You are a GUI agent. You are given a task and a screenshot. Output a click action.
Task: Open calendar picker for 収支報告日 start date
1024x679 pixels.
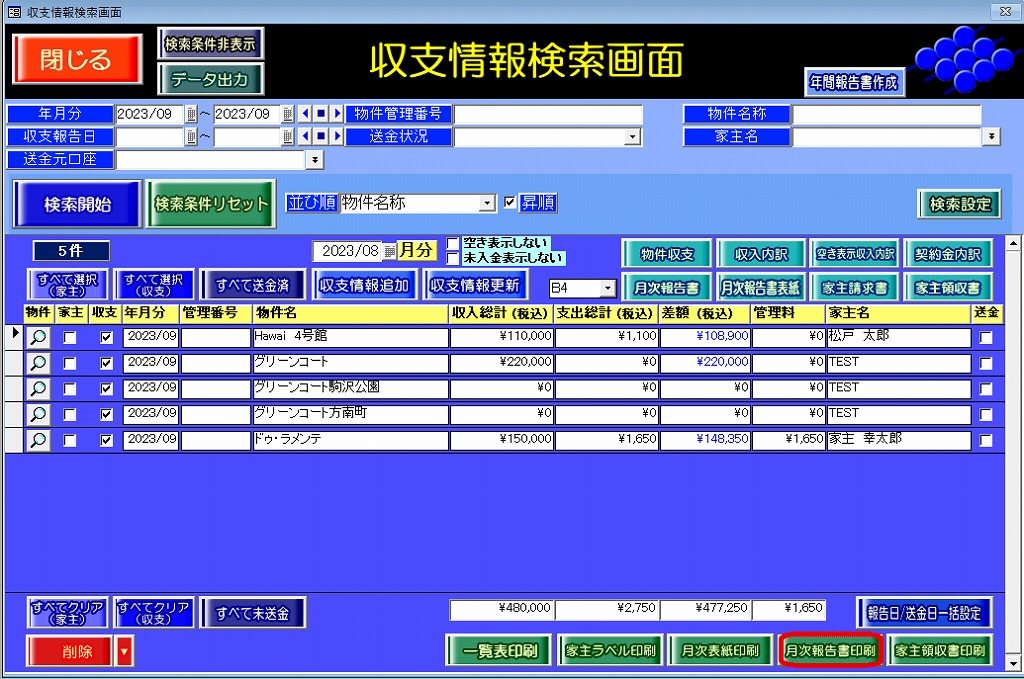click(x=191, y=136)
